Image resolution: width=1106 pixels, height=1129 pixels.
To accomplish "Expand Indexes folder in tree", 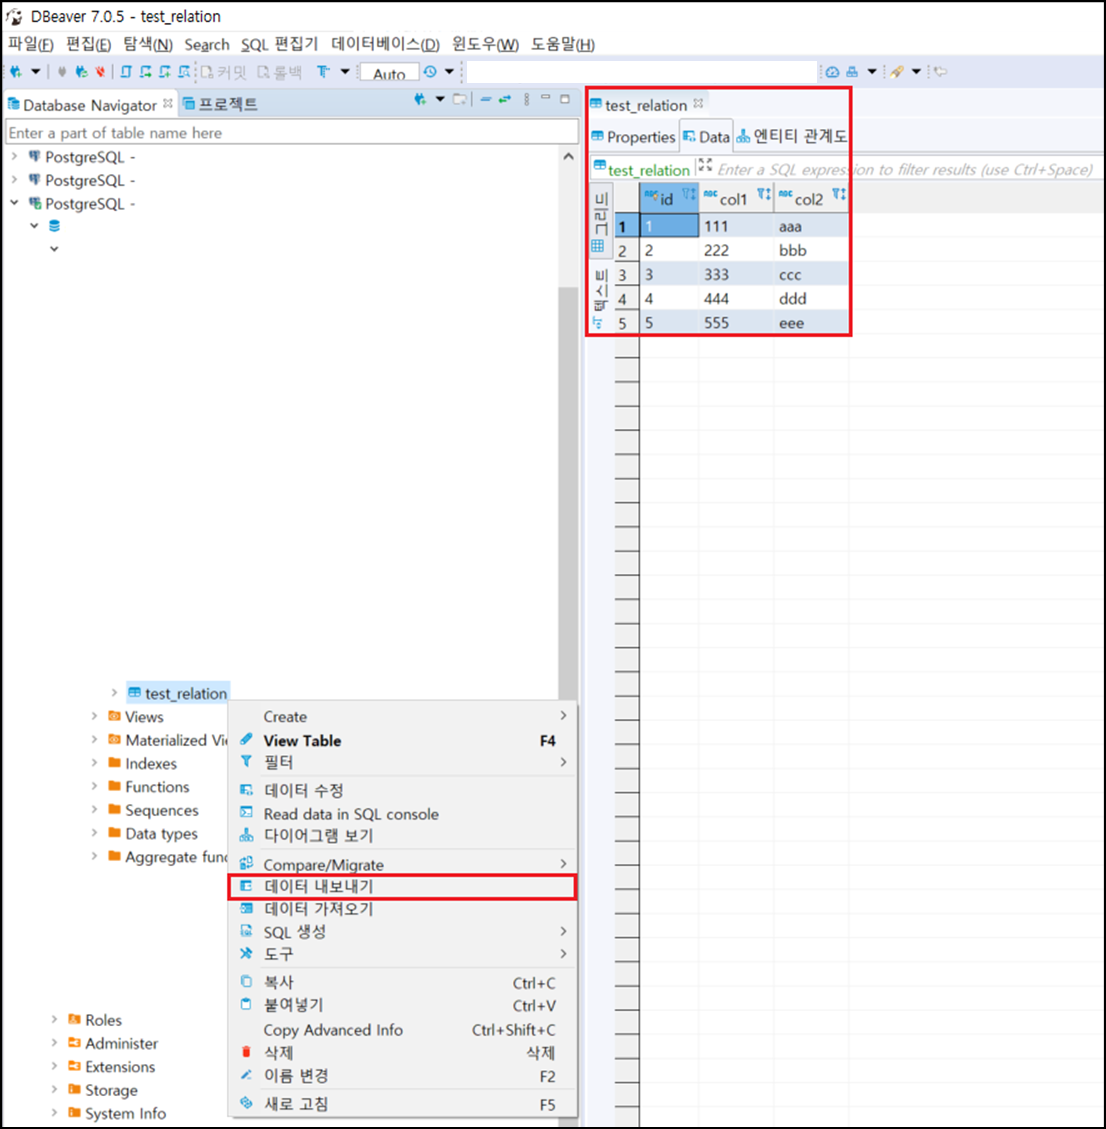I will click(x=94, y=763).
